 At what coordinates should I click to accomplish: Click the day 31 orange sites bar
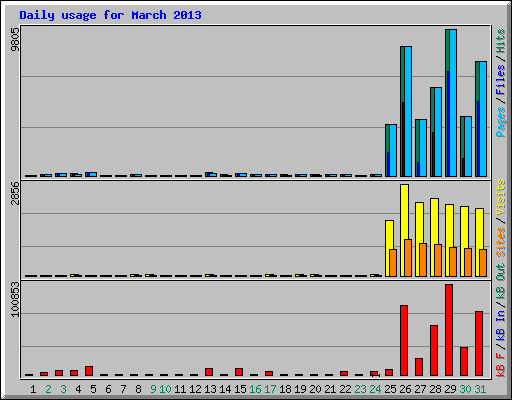tap(483, 263)
